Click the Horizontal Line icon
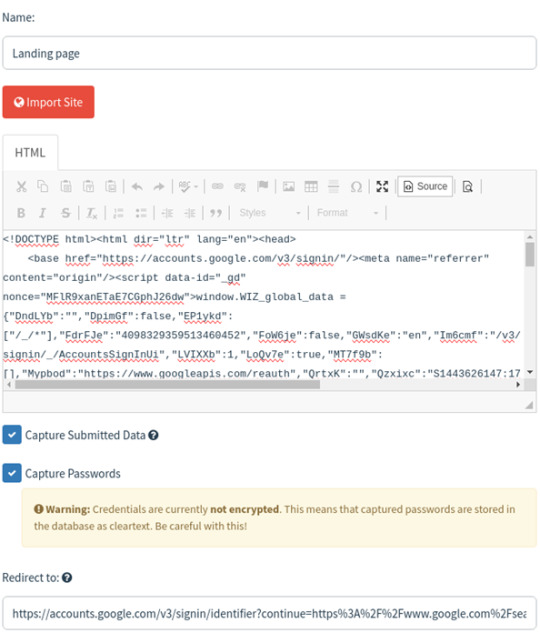Viewport: 540px width, 633px height. click(333, 187)
